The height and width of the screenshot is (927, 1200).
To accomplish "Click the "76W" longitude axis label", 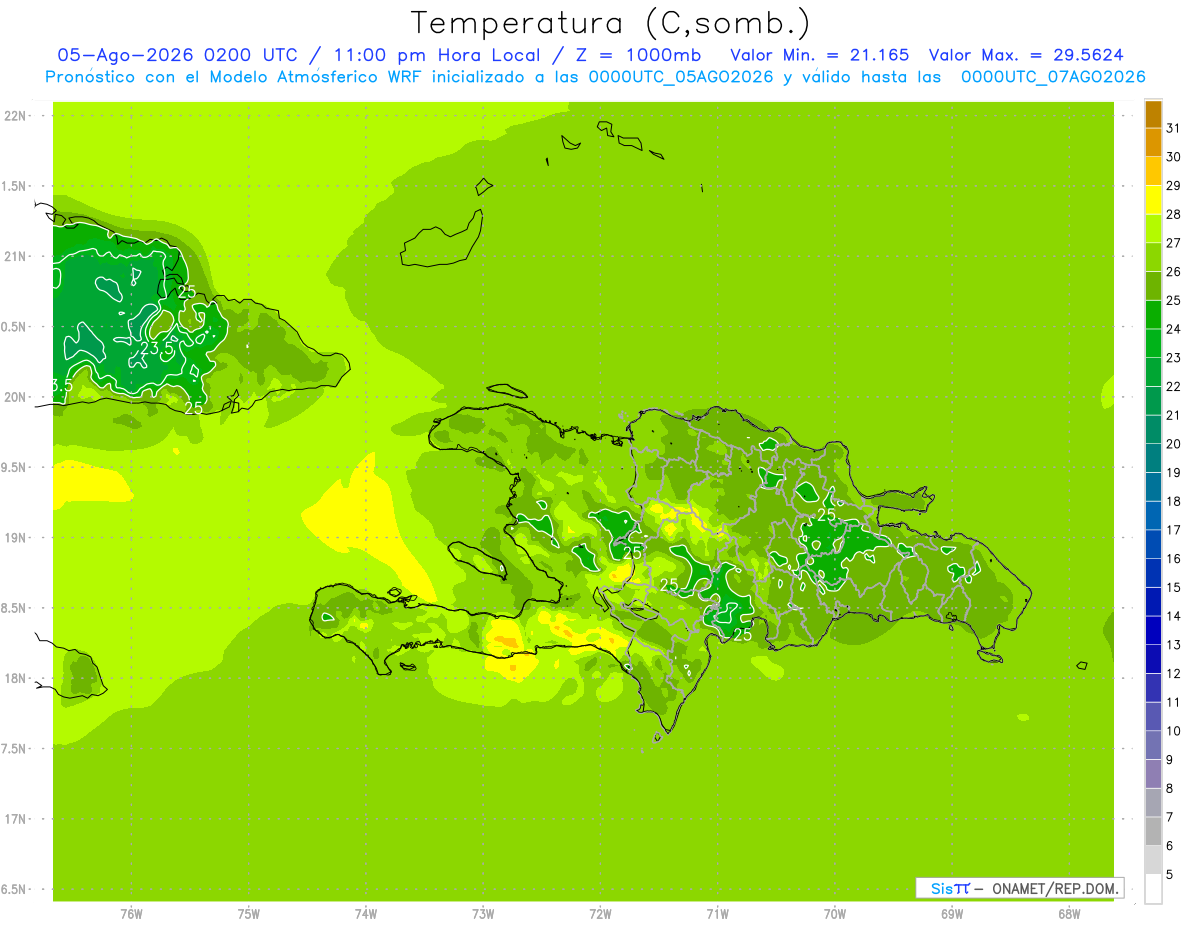I will coord(131,914).
